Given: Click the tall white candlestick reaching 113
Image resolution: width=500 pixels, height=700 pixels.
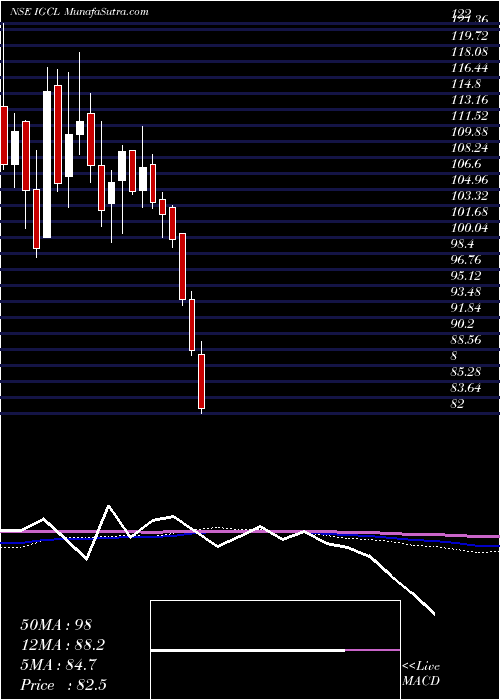Looking at the screenshot, I should (47, 164).
